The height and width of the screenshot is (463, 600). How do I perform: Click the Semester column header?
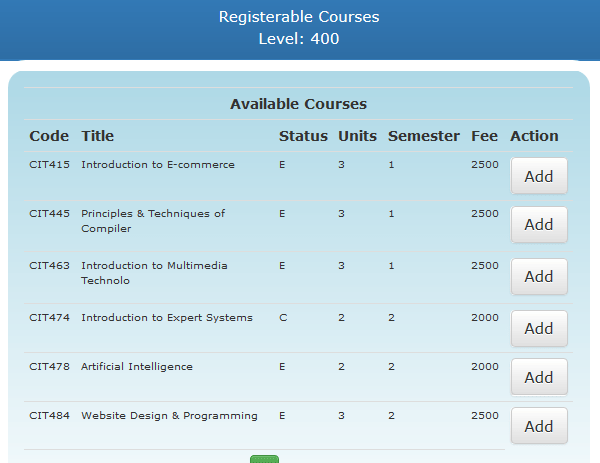424,136
